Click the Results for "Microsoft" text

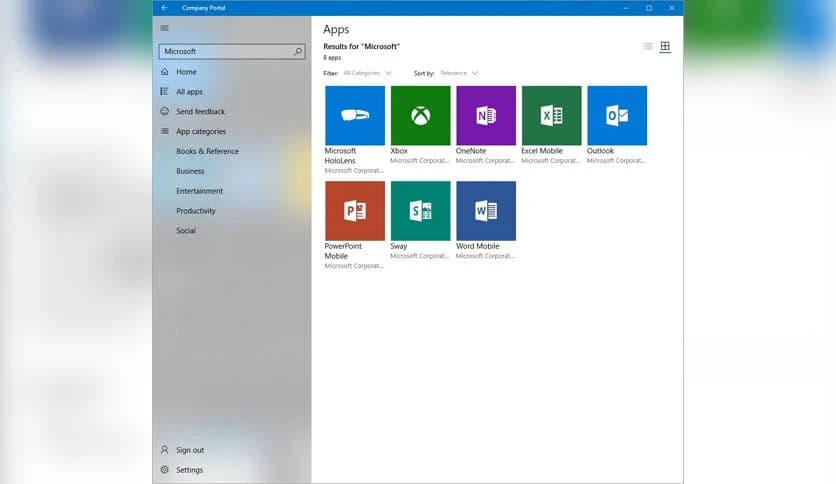pyautogui.click(x=361, y=46)
